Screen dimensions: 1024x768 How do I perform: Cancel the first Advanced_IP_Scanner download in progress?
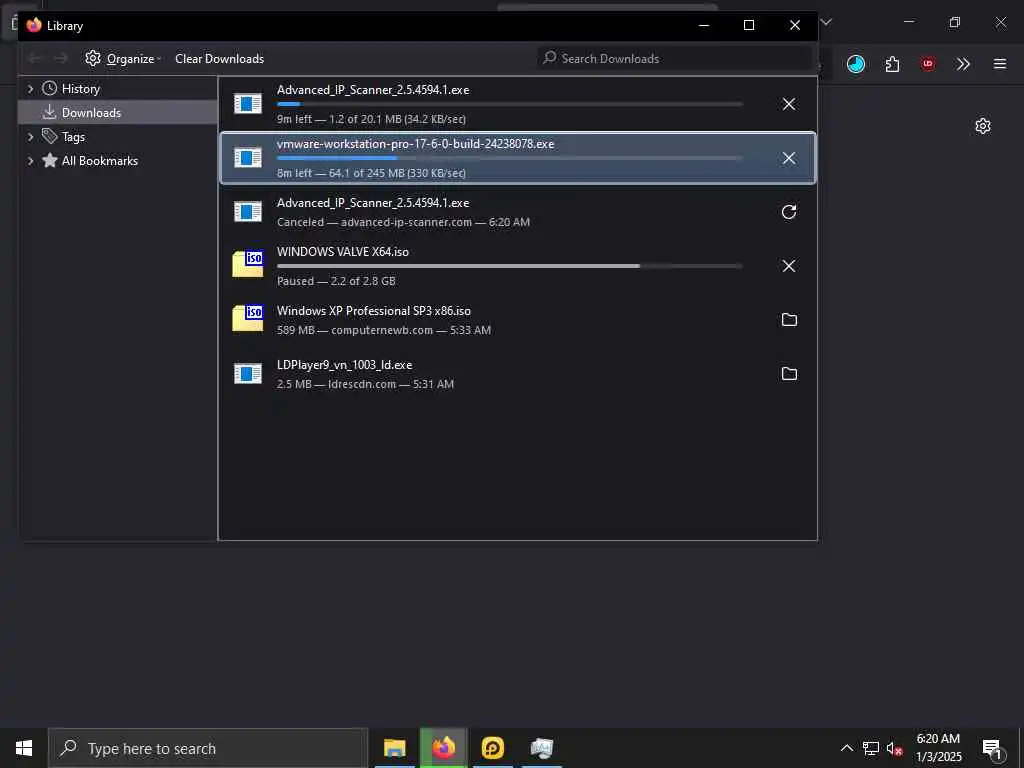789,104
